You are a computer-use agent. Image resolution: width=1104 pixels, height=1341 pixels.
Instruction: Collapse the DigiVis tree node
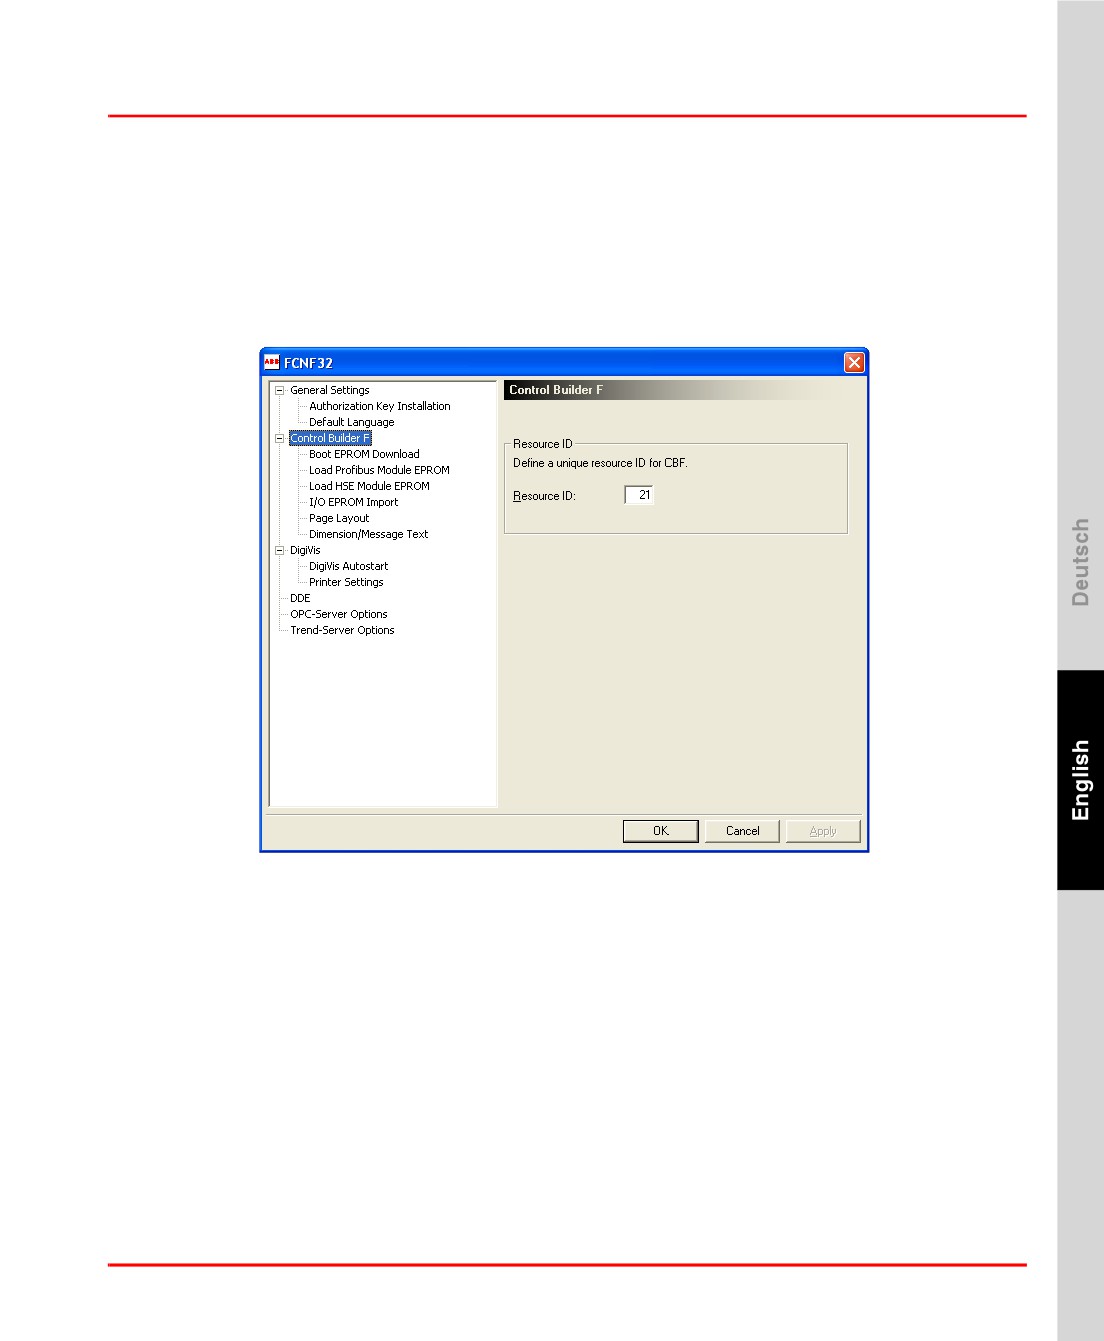click(280, 551)
